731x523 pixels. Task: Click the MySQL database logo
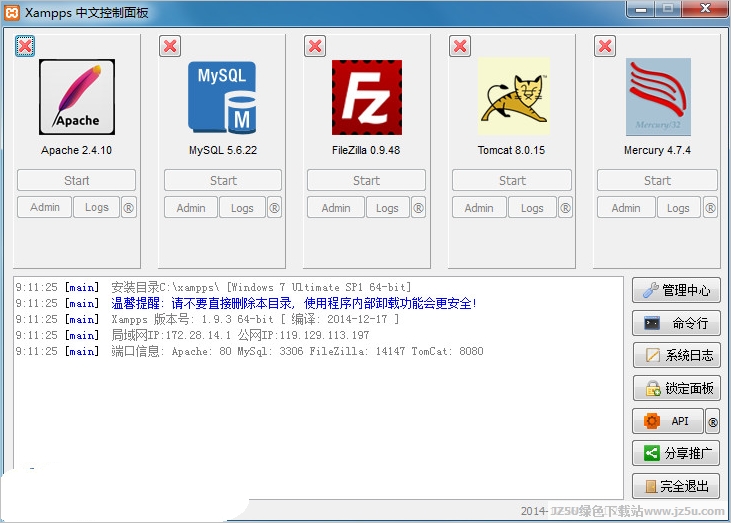pos(222,97)
